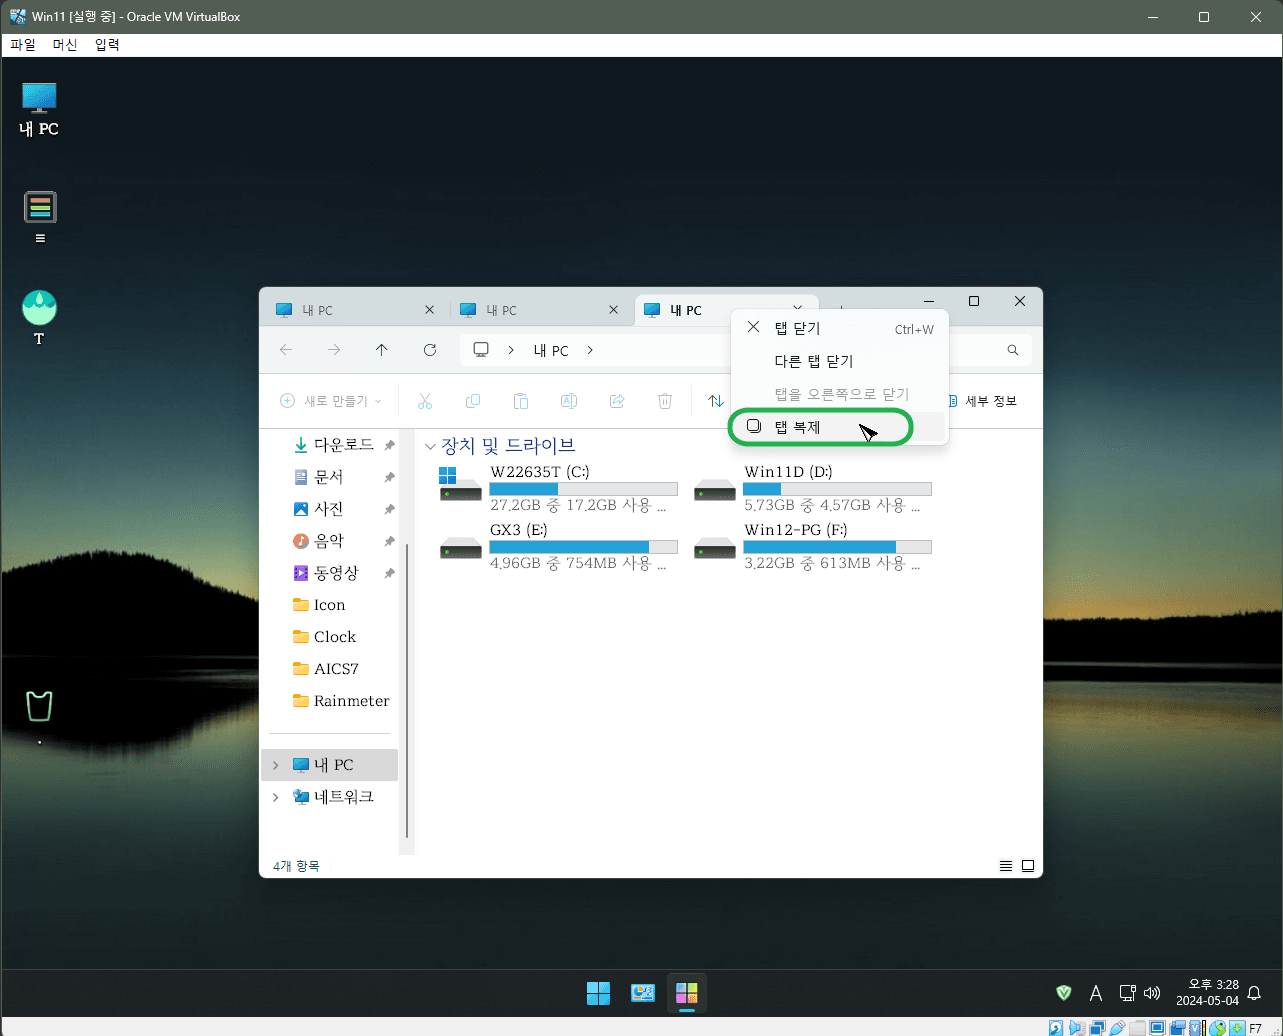Click the Share toolbar icon

617,401
